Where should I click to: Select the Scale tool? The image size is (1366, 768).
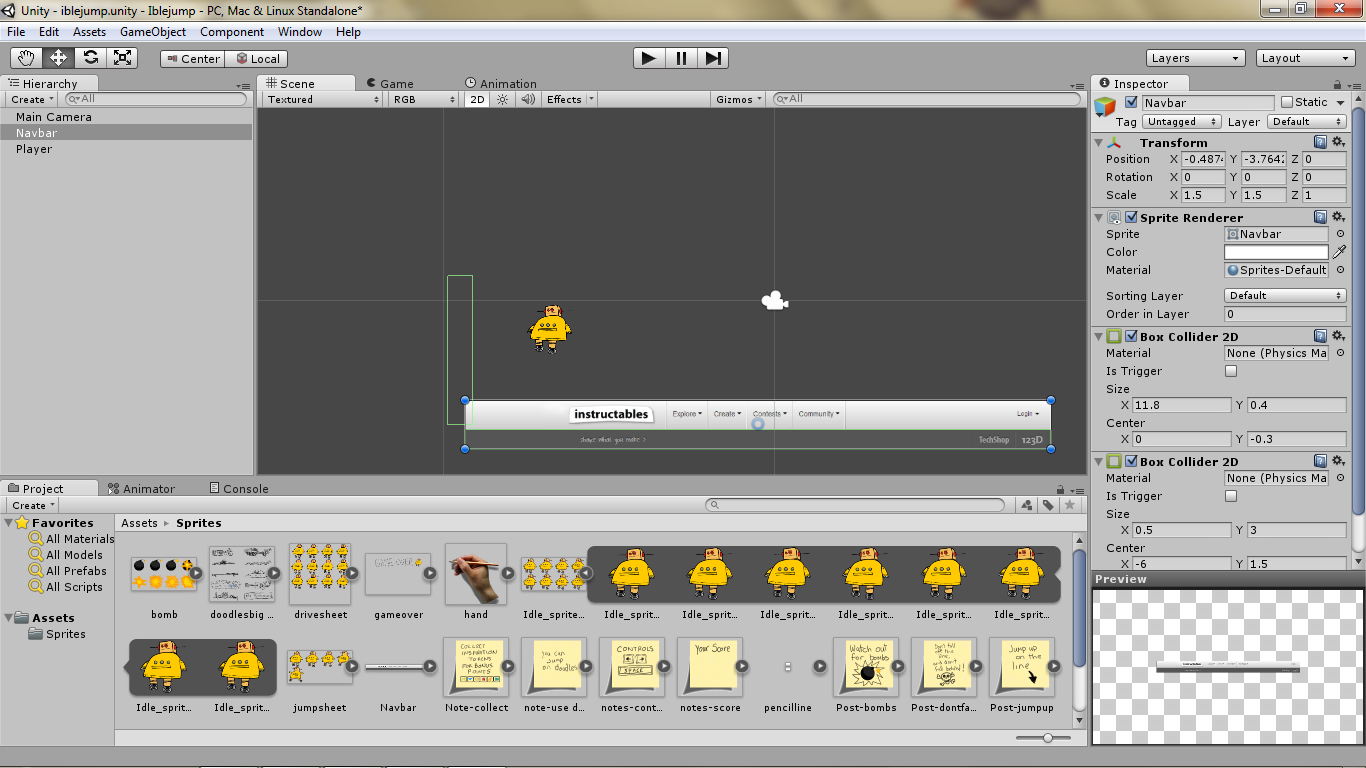pyautogui.click(x=123, y=58)
